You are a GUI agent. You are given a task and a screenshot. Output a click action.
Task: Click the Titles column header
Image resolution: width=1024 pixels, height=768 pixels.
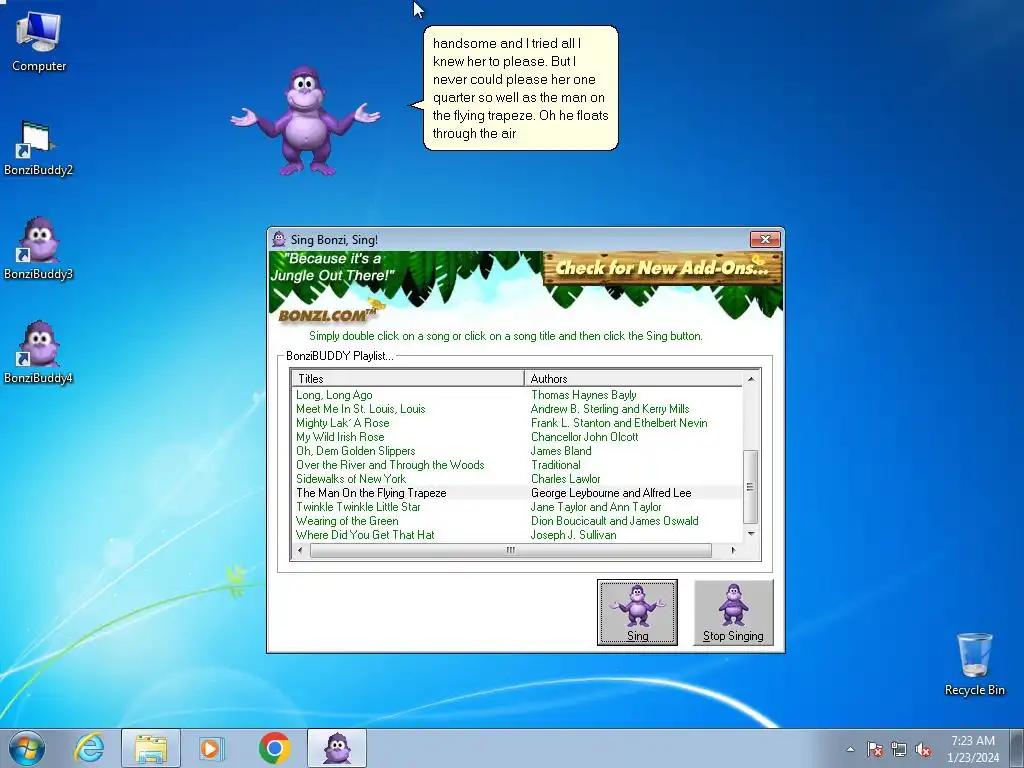[x=408, y=379]
